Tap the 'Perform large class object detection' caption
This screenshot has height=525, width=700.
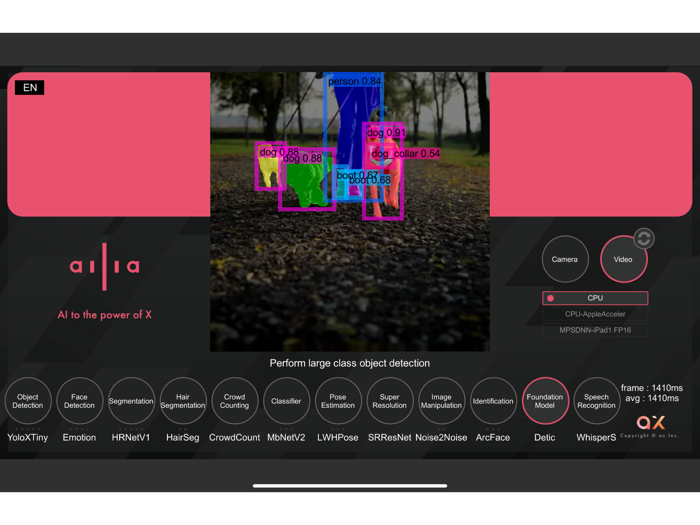tap(350, 363)
